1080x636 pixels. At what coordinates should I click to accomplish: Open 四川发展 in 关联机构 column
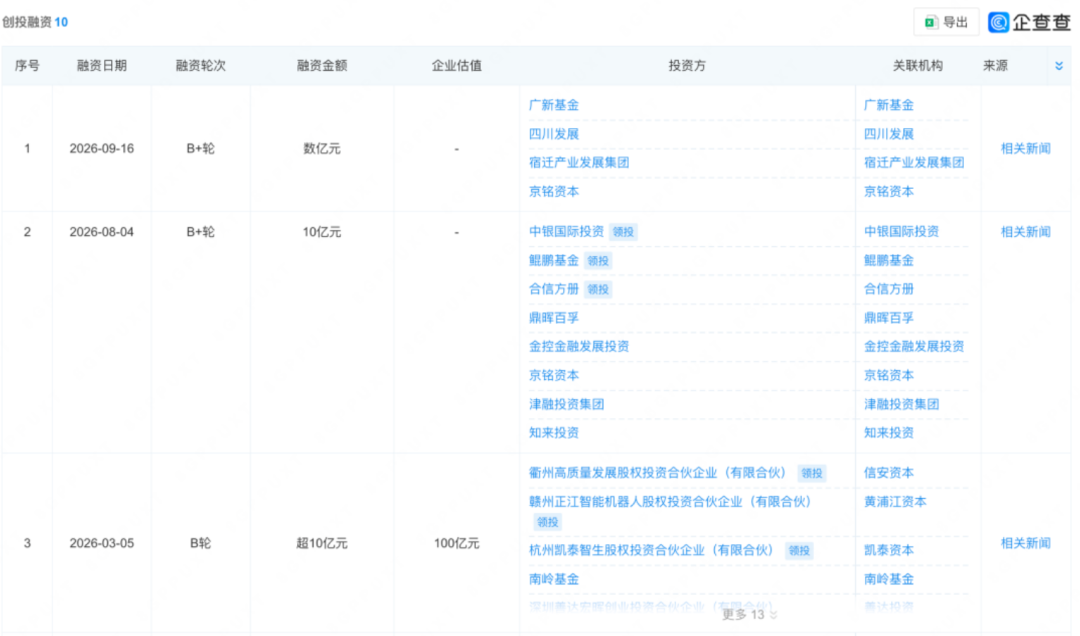tap(889, 134)
